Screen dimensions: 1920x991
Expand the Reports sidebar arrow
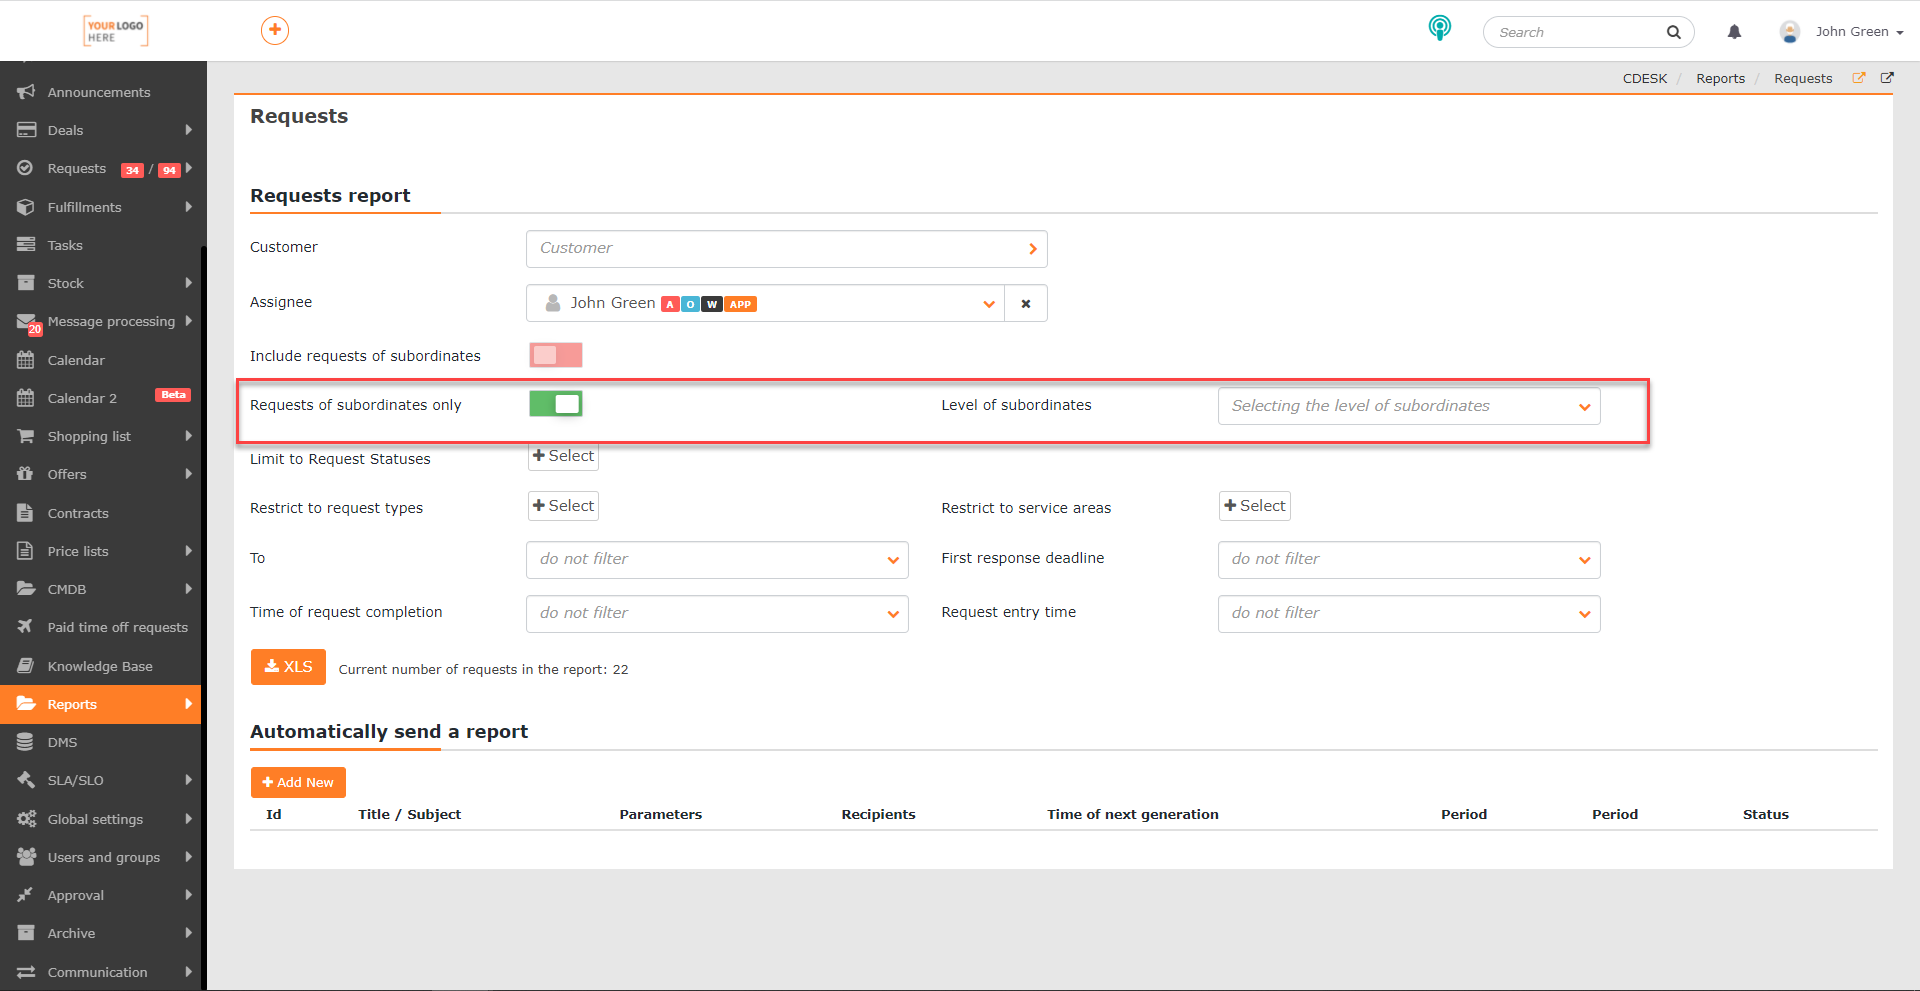click(x=188, y=704)
